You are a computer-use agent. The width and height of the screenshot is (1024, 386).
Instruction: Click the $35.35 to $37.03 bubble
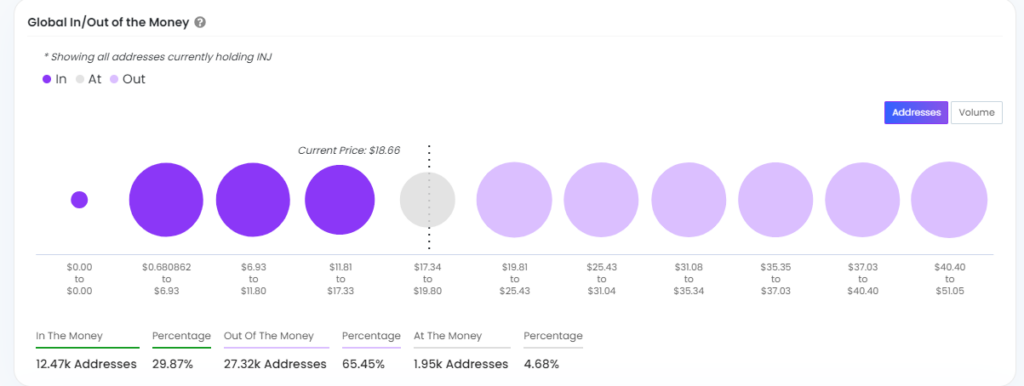775,200
